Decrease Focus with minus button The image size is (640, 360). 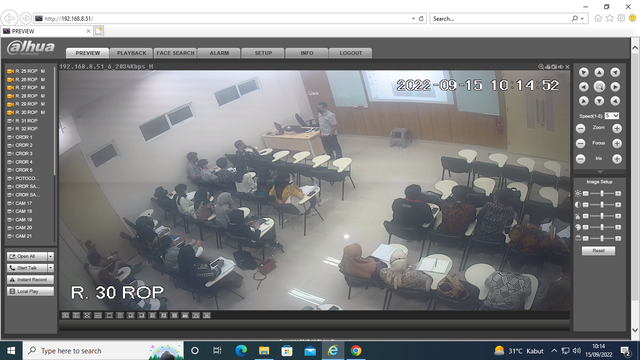point(580,144)
